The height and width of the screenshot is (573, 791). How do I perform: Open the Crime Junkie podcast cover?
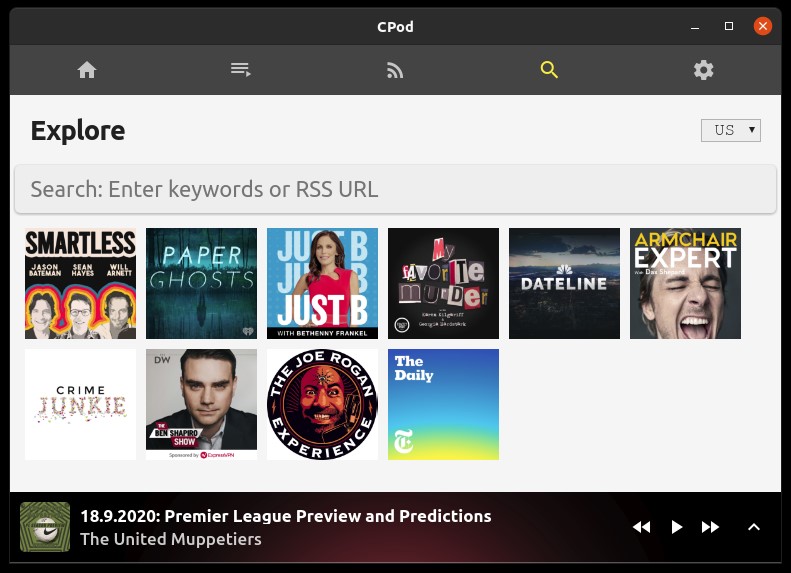click(80, 404)
